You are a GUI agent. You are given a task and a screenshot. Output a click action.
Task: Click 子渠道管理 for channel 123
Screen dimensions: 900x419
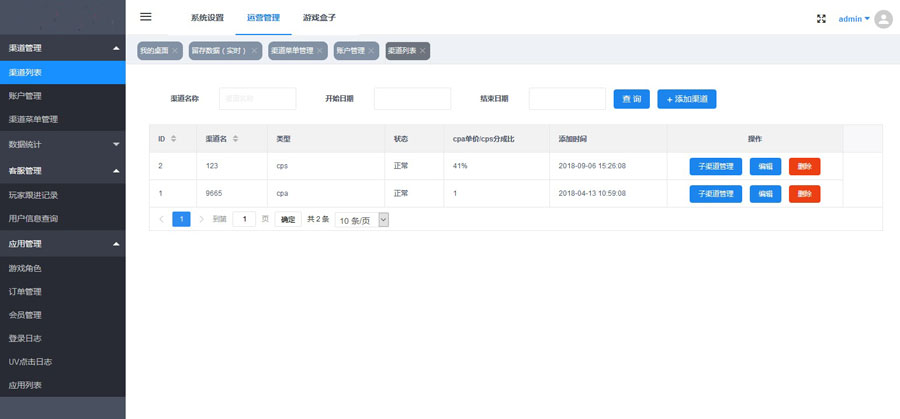click(715, 166)
